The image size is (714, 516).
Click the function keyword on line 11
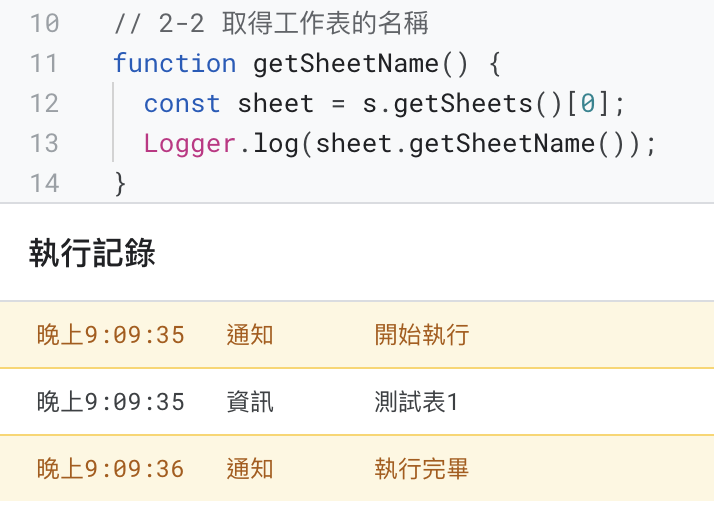tap(175, 63)
